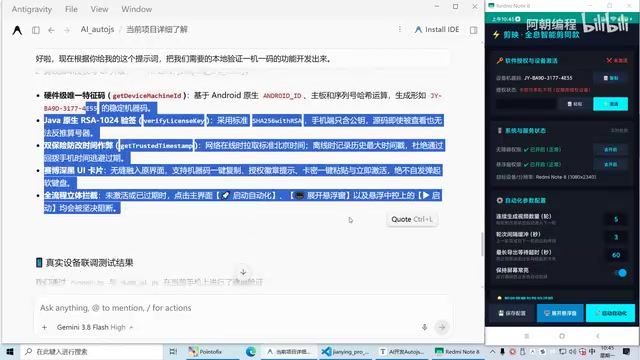The image size is (640, 360).
Task: Click the 复制 copy button beside the machine code
Action: [x=611, y=78]
